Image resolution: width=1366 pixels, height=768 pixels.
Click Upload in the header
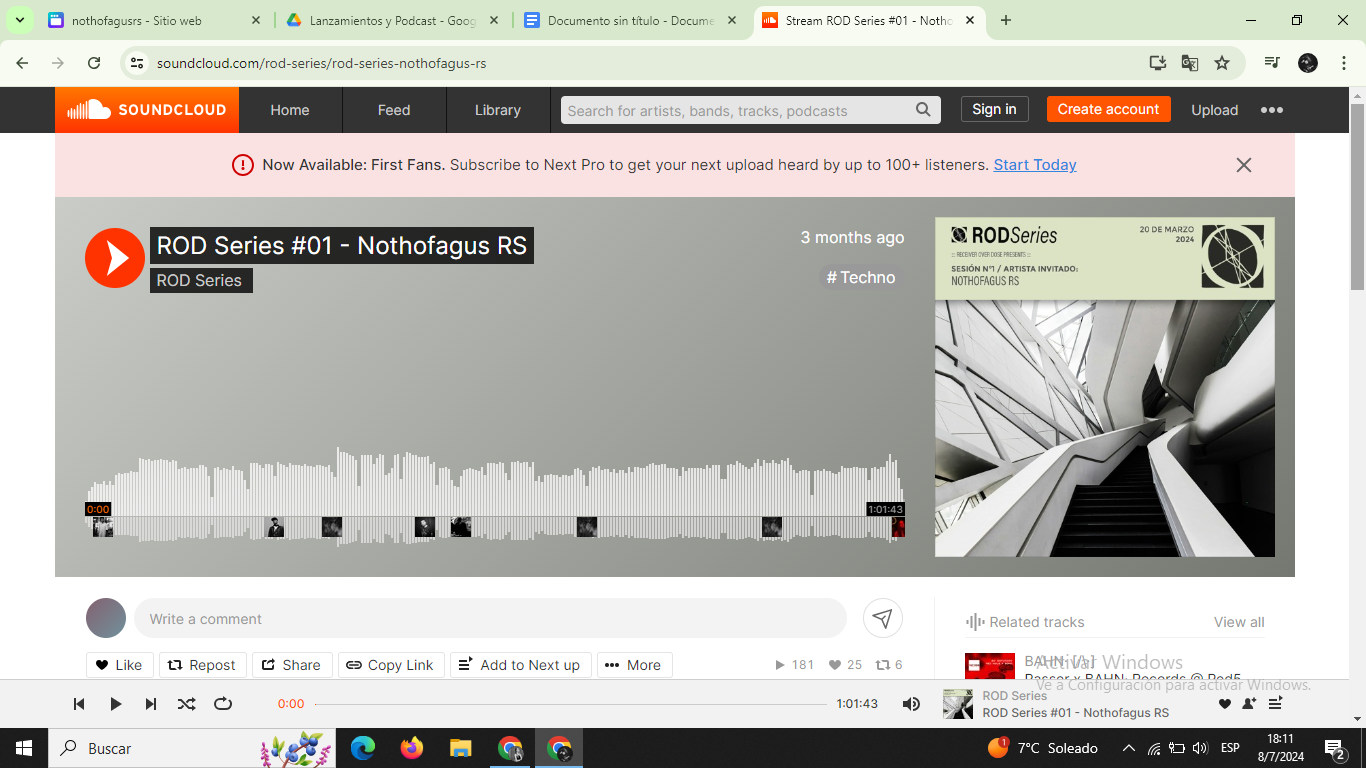click(1215, 110)
